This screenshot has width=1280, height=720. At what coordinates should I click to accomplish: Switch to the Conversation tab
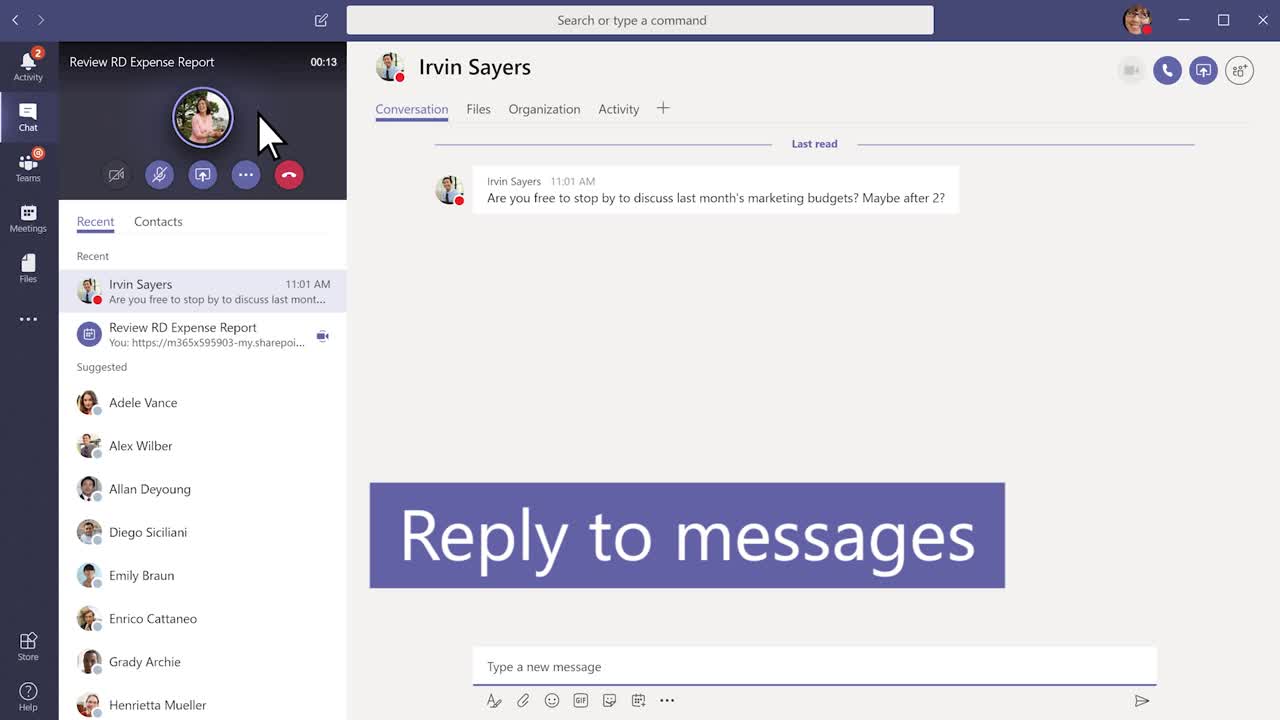point(412,109)
